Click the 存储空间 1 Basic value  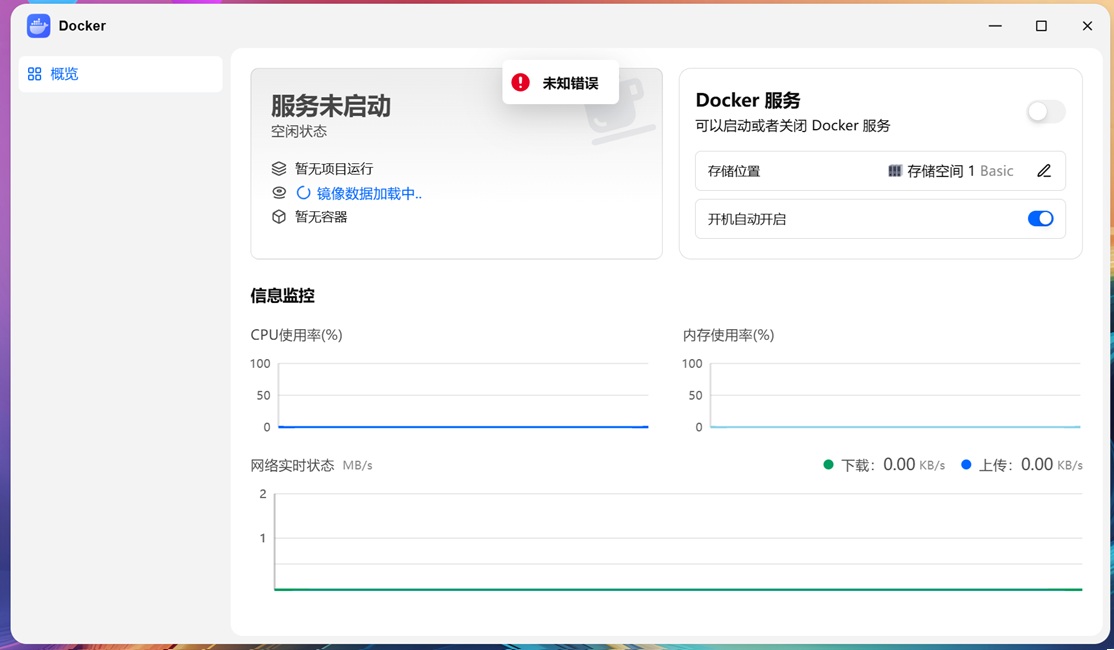tap(961, 171)
